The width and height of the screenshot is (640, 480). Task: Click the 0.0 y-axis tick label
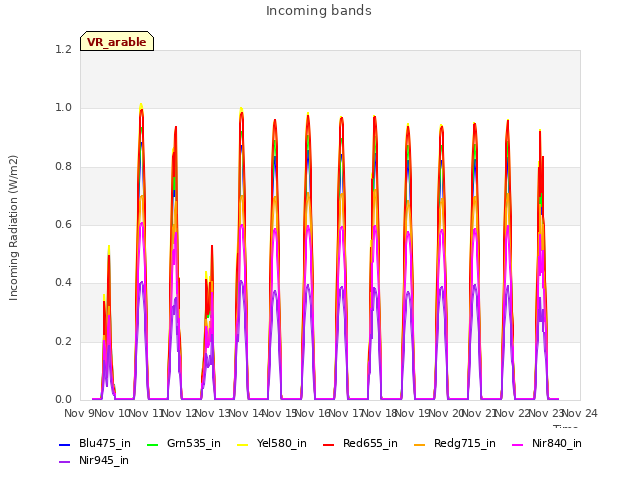coord(63,400)
